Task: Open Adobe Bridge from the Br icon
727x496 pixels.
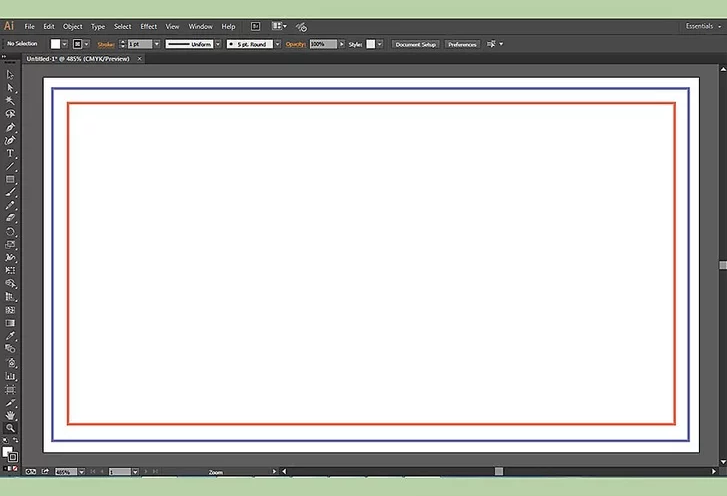Action: pos(255,26)
